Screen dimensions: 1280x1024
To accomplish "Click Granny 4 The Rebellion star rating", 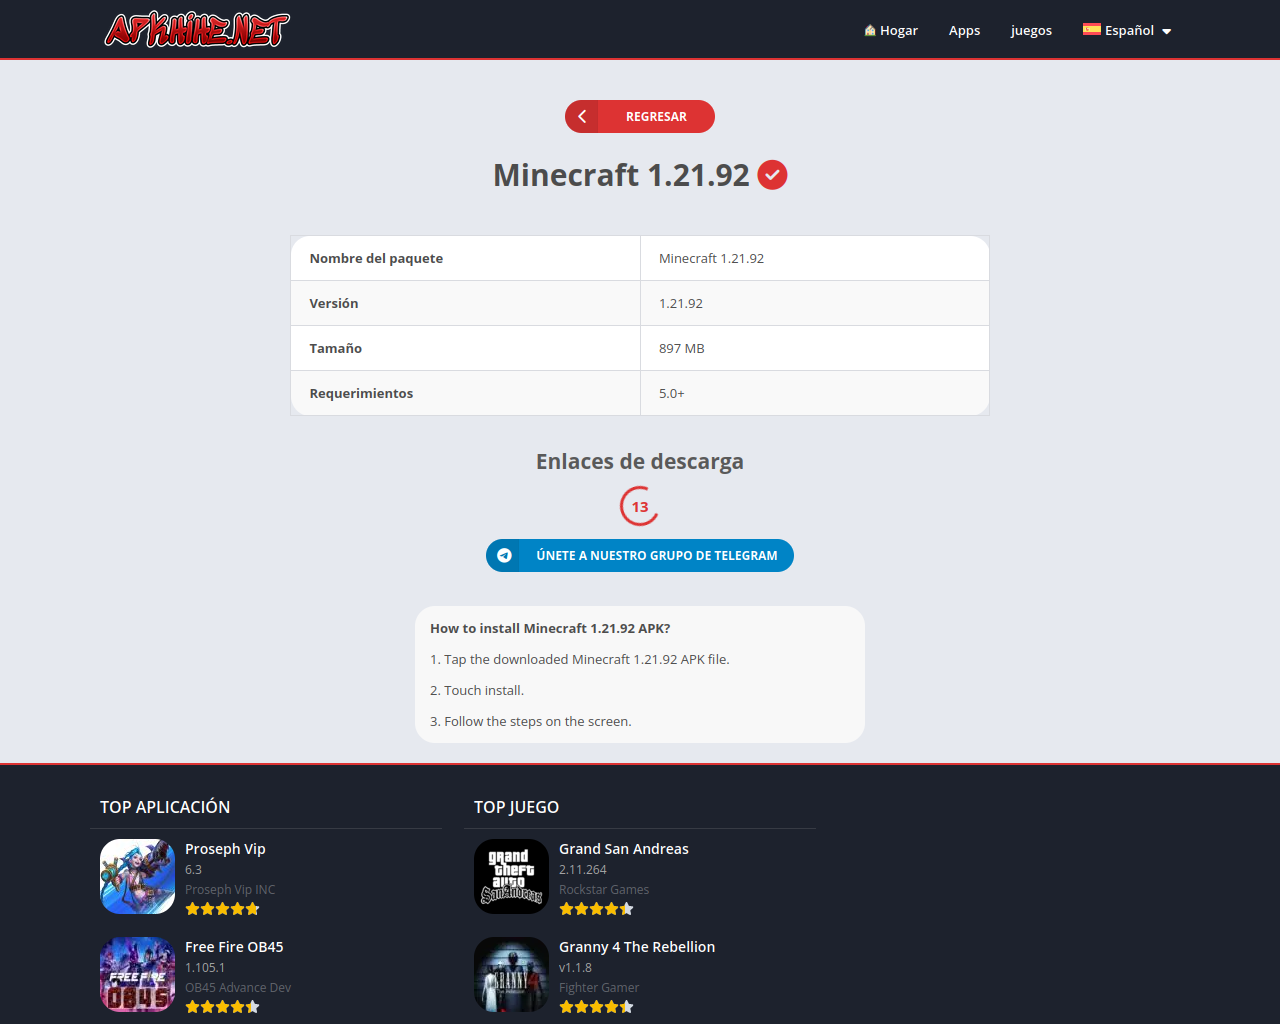I will pyautogui.click(x=596, y=1007).
